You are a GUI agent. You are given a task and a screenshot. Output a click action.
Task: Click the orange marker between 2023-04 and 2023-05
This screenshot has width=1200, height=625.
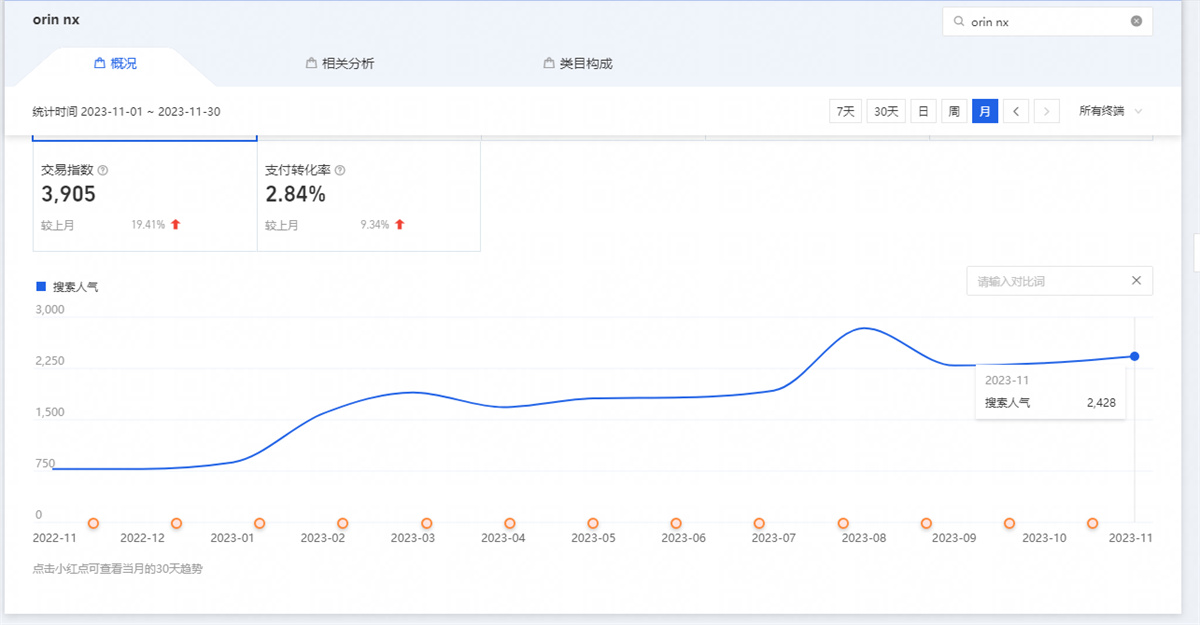[509, 523]
